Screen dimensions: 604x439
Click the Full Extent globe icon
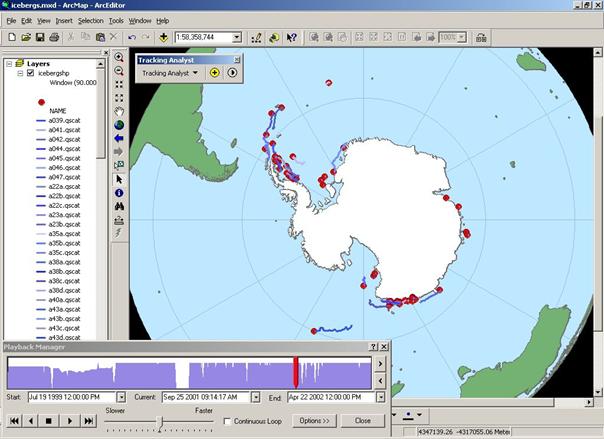(x=120, y=124)
